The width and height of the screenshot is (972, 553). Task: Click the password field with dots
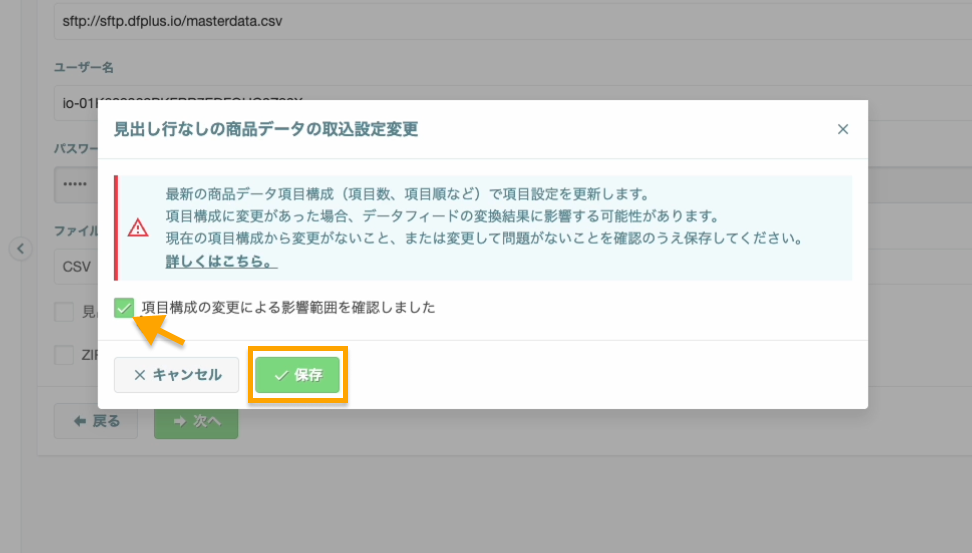click(x=76, y=184)
